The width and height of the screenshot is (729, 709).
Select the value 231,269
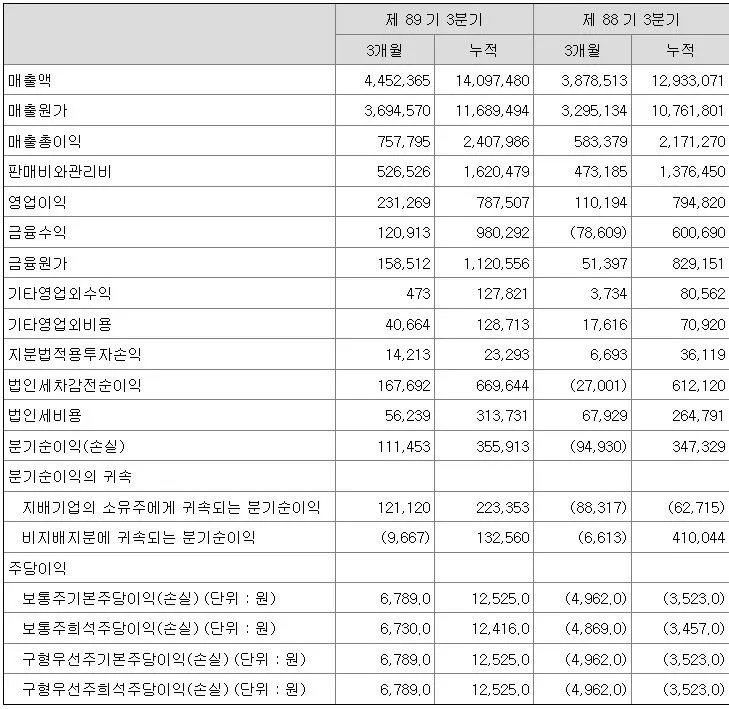404,202
